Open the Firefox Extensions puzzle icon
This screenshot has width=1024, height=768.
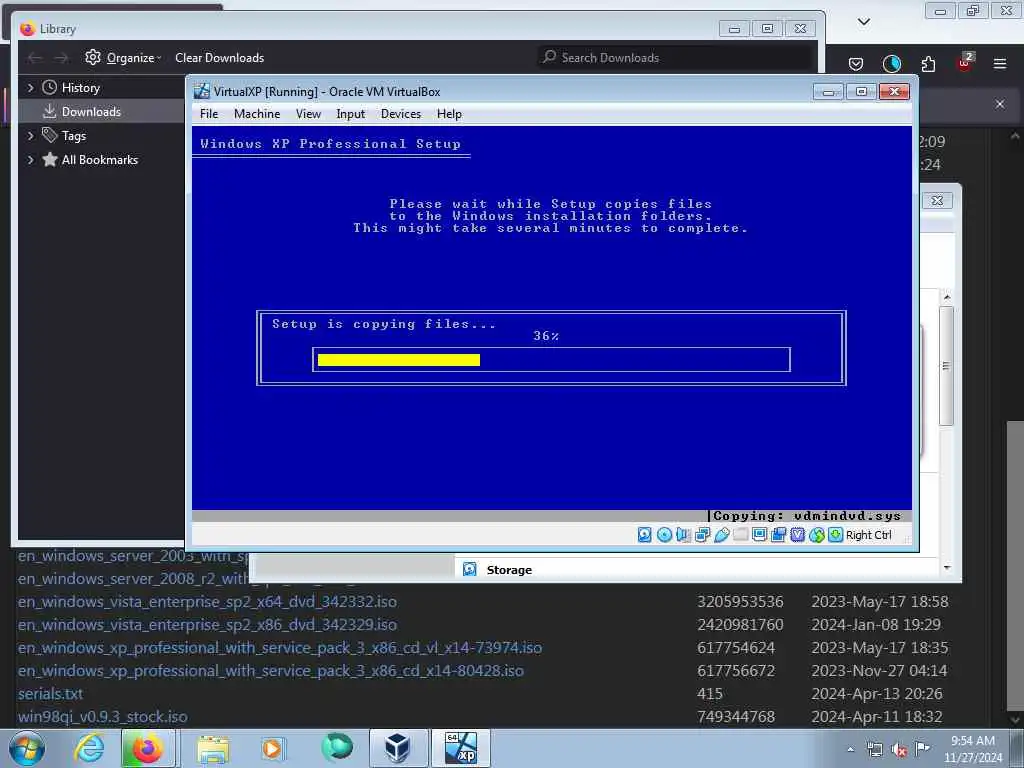click(928, 63)
